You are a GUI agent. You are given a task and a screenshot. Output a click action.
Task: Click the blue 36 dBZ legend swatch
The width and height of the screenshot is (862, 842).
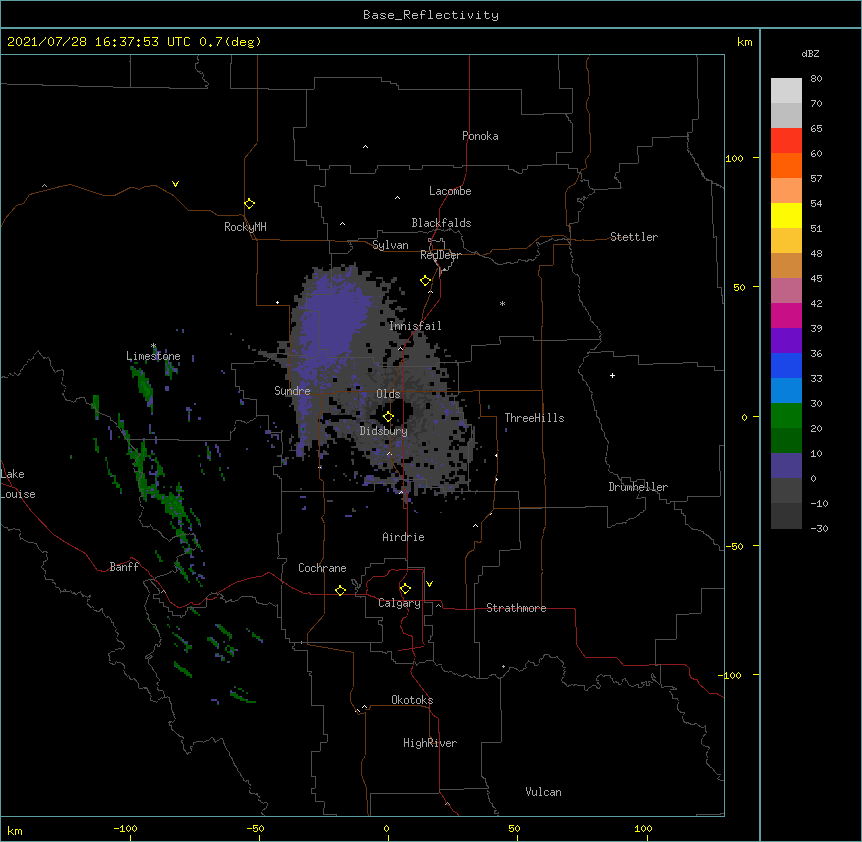point(786,365)
